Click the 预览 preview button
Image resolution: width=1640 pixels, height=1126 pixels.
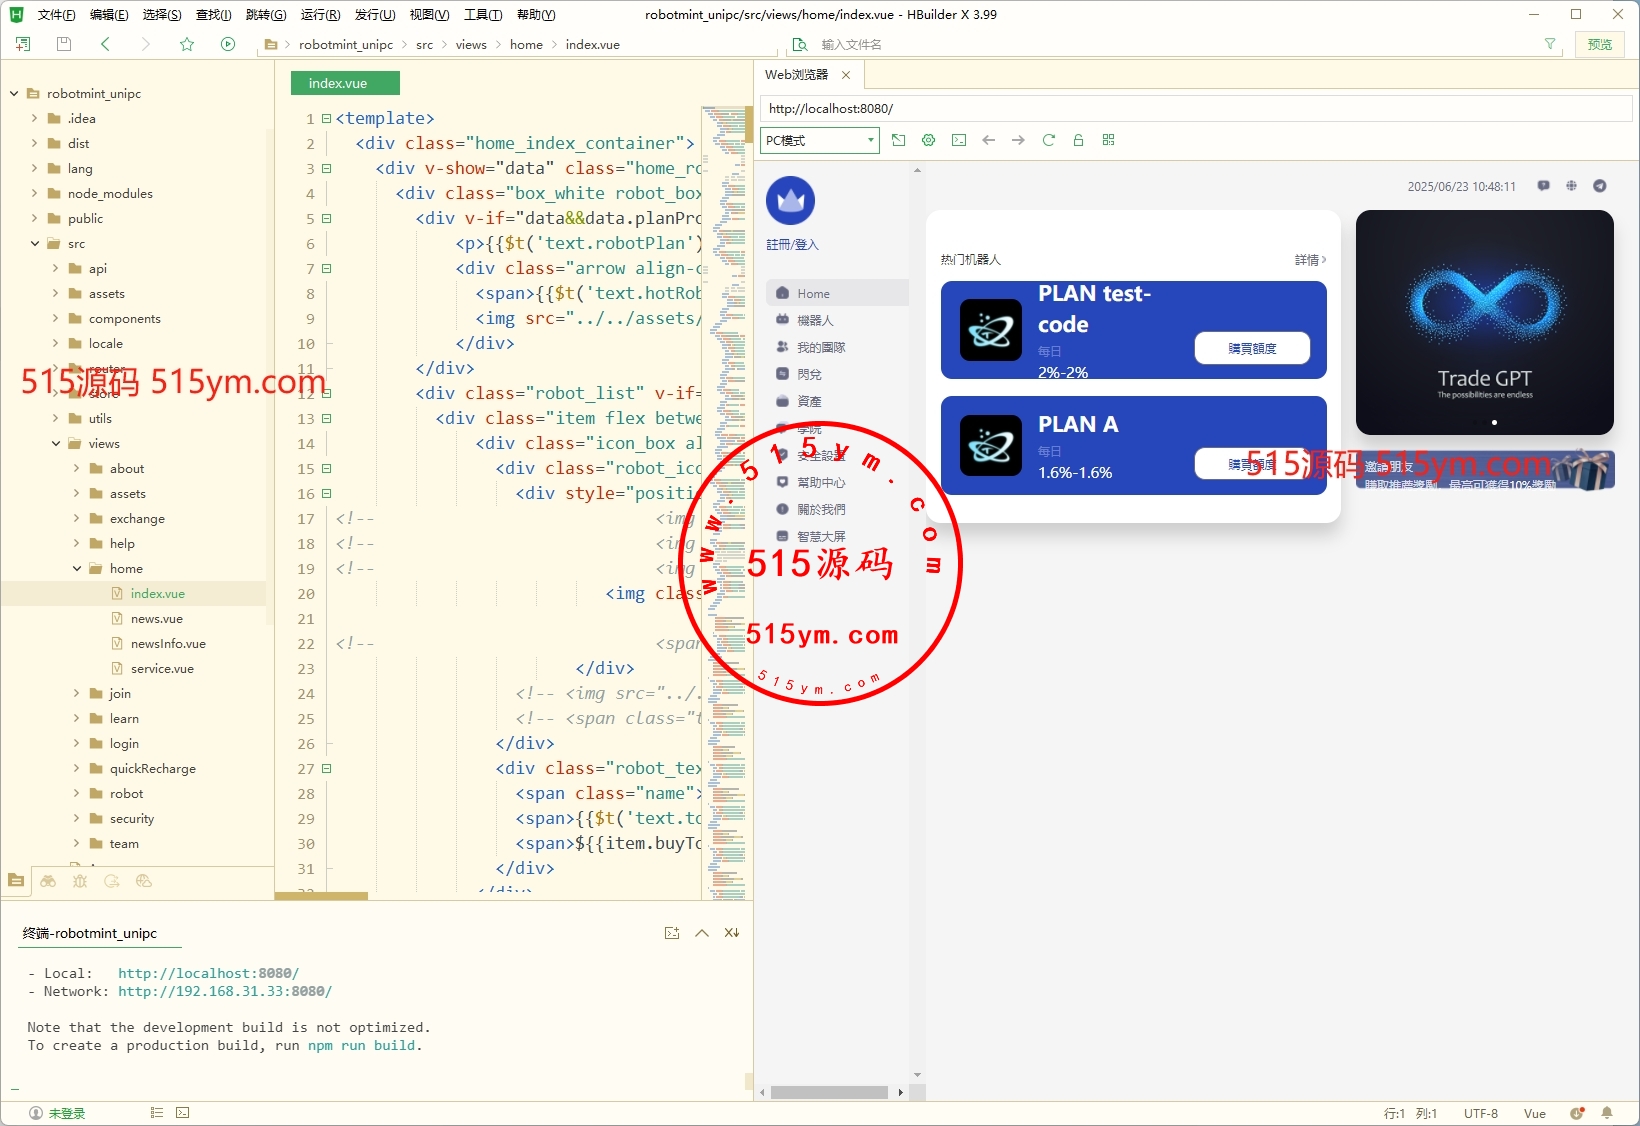coord(1600,44)
